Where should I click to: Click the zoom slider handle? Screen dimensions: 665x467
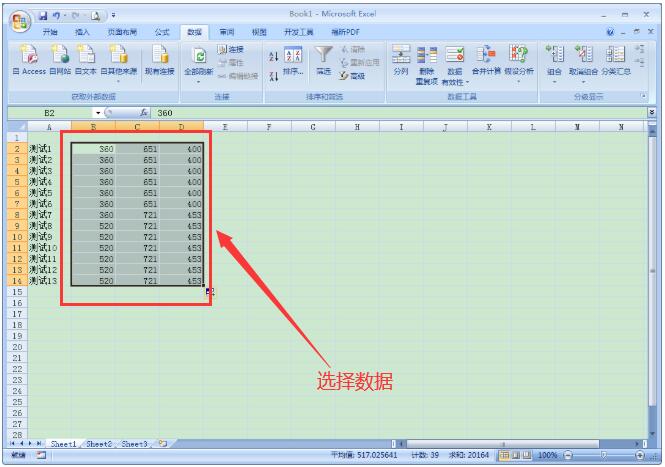pos(604,456)
